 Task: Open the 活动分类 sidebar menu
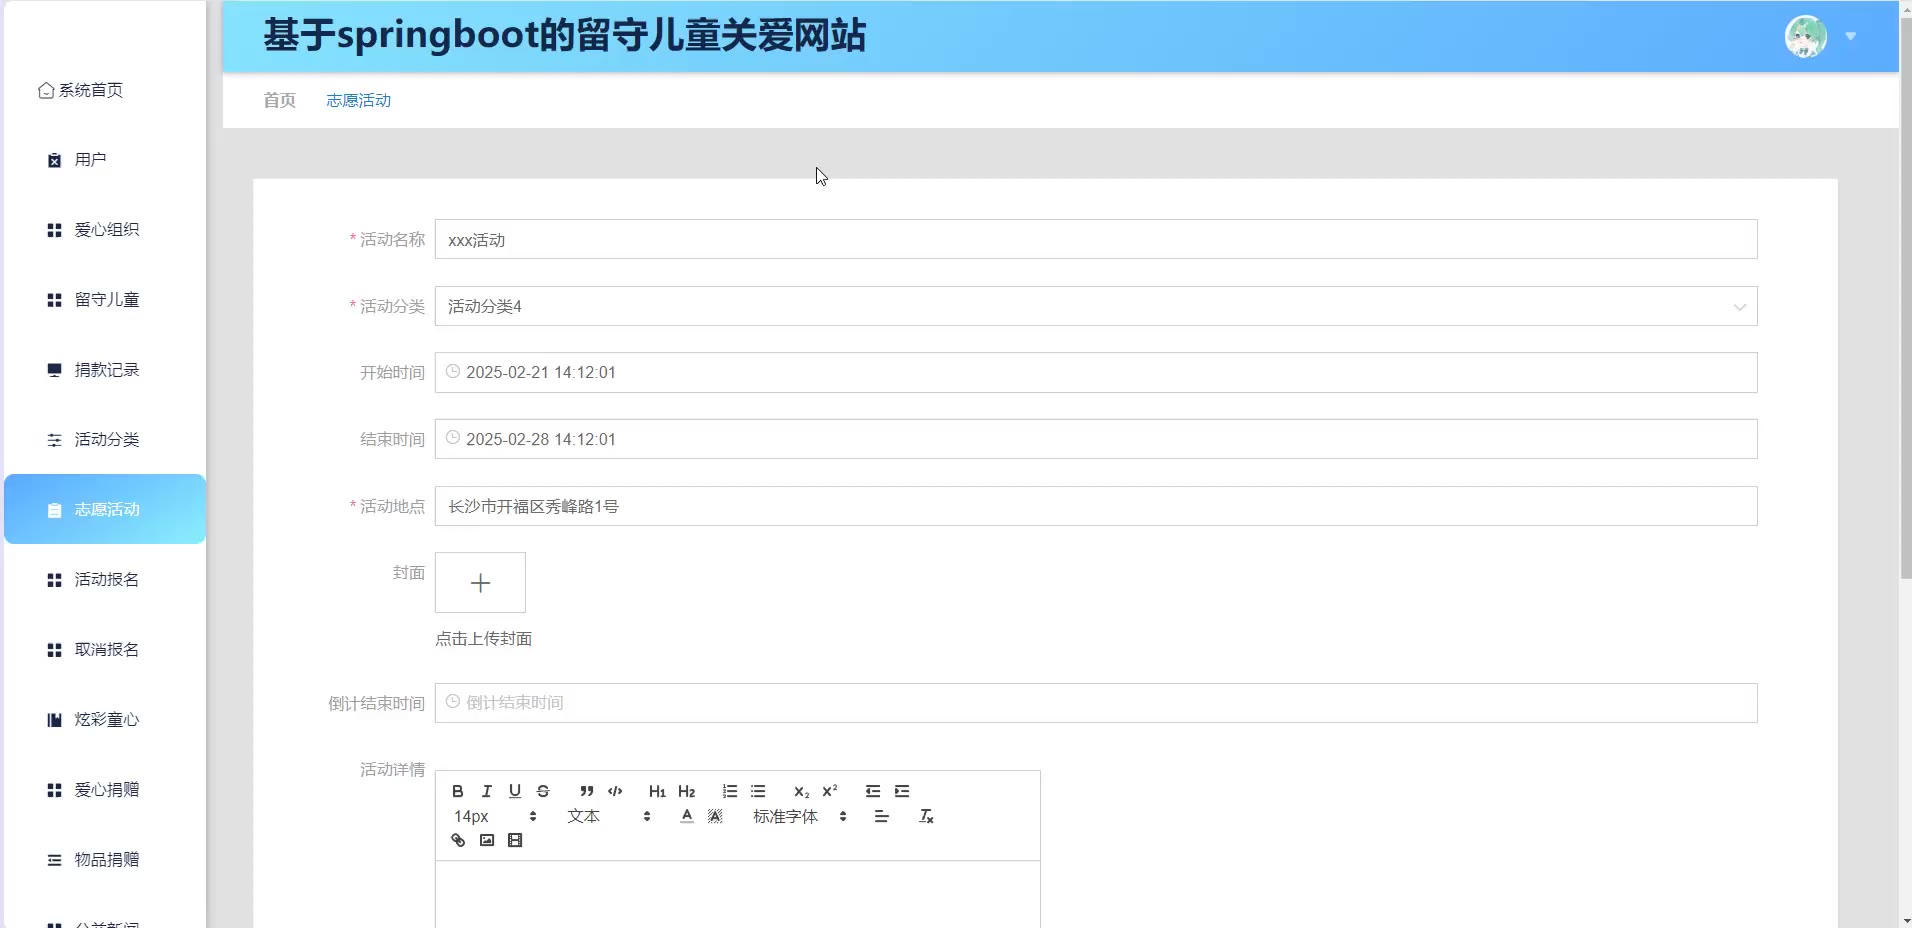[x=105, y=440]
